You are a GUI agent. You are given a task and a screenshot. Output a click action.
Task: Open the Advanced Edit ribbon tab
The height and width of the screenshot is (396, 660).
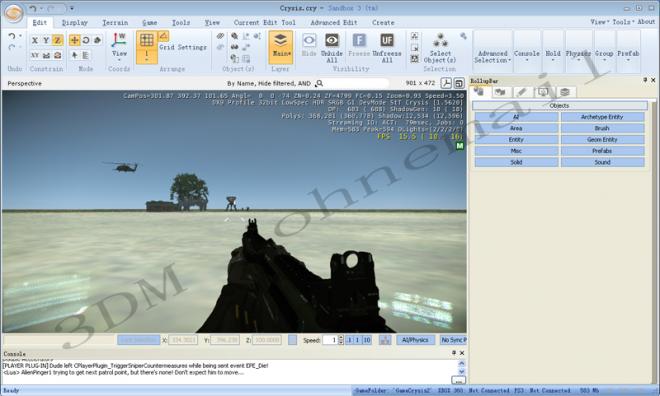point(334,23)
